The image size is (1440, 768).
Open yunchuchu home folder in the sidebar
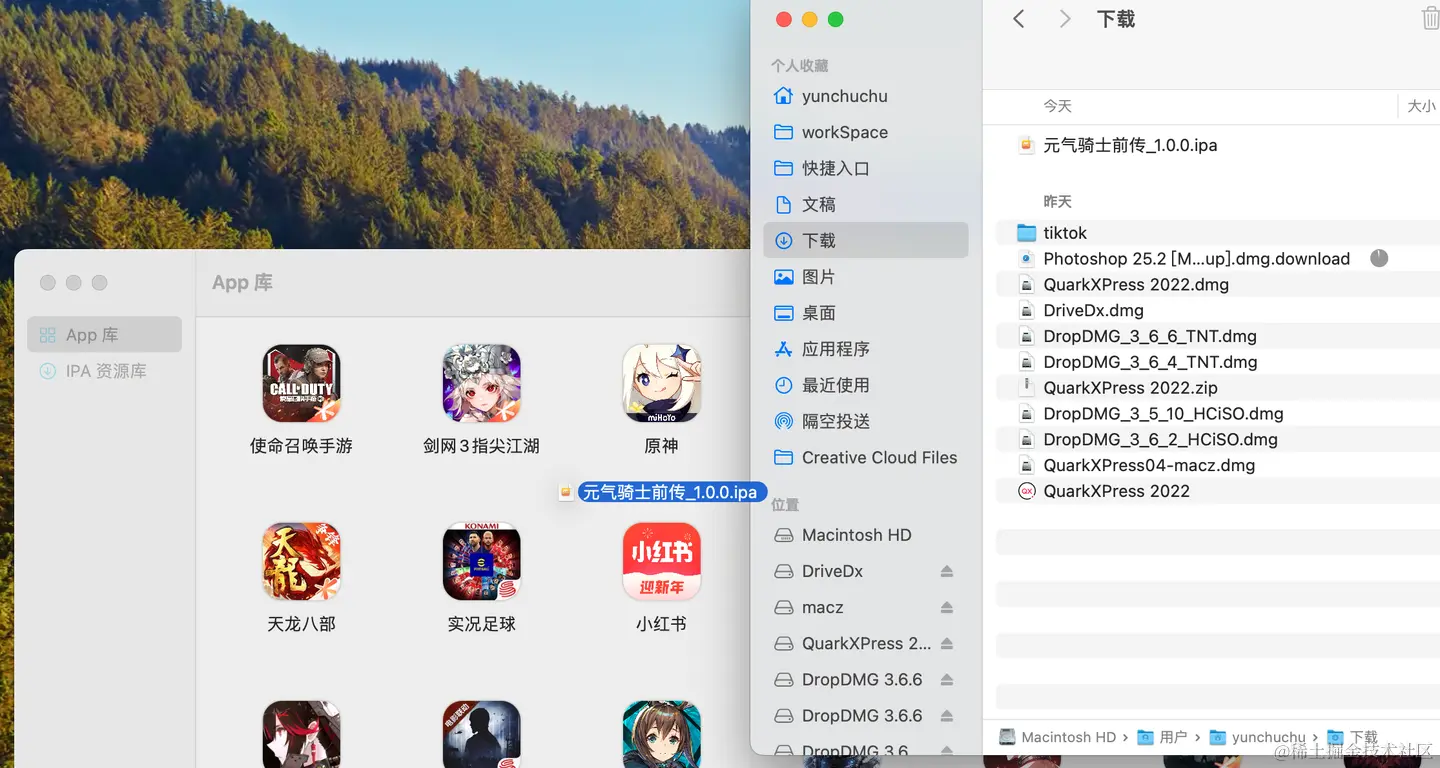tap(865, 96)
